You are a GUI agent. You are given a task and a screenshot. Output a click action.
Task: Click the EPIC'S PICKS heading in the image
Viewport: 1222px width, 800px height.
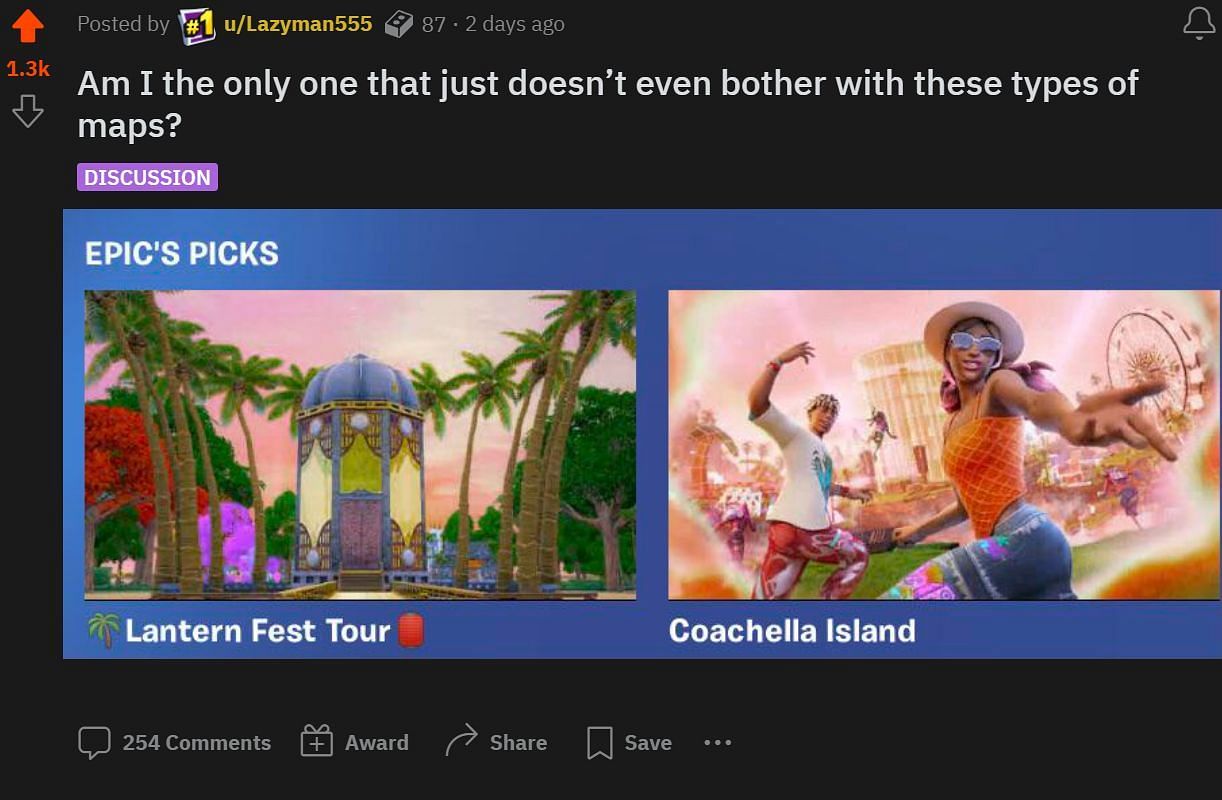[182, 253]
